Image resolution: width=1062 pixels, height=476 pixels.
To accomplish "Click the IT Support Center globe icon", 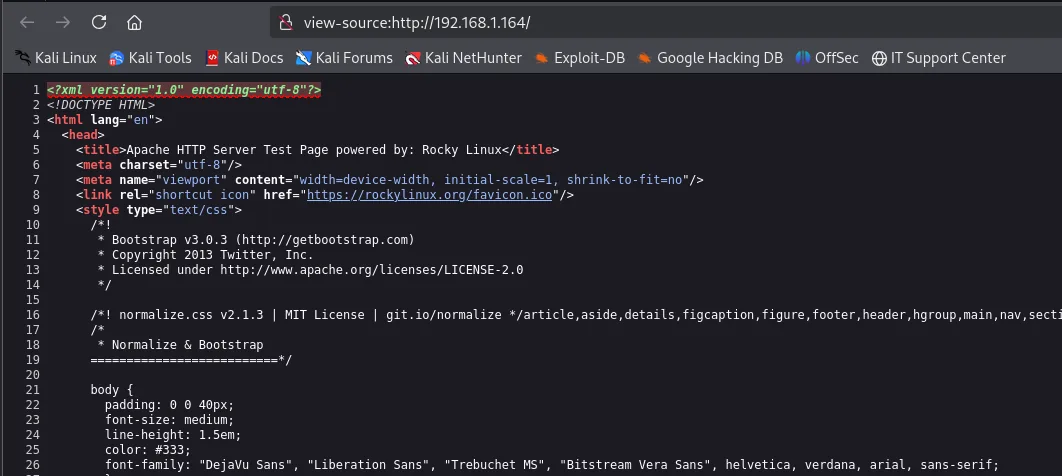I will (x=879, y=58).
